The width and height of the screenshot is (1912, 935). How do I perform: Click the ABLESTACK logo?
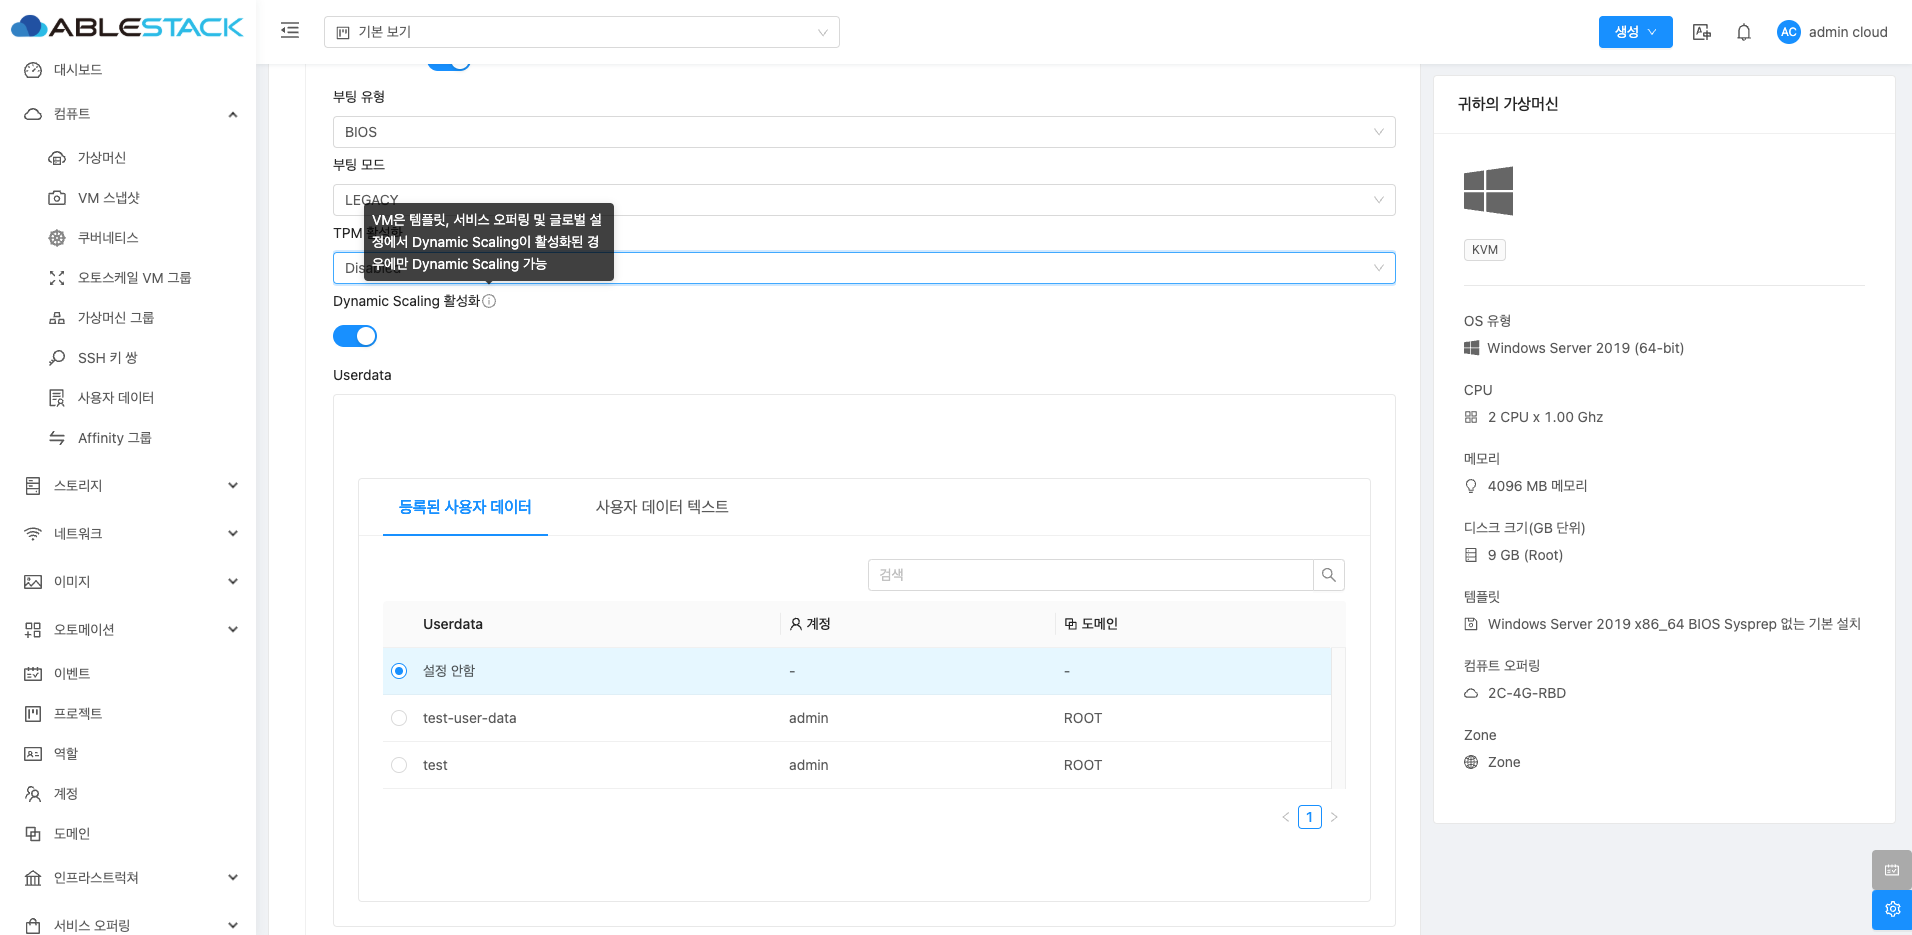pos(127,27)
